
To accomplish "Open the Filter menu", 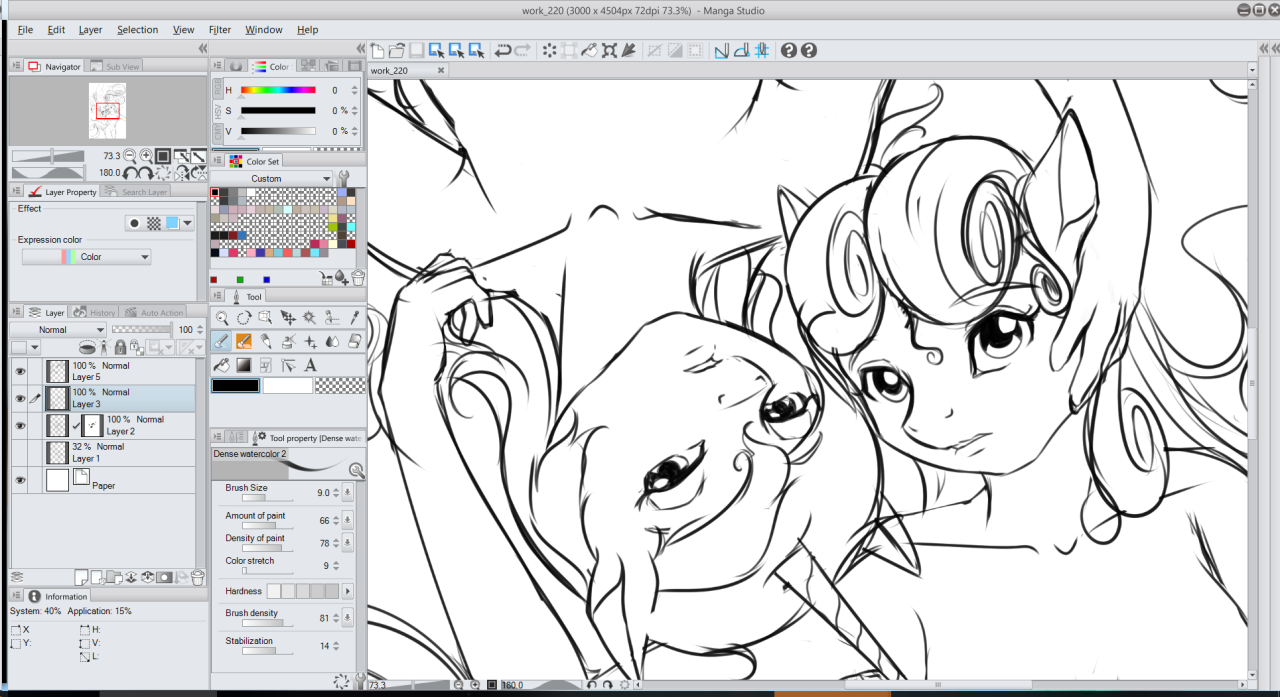I will pos(220,30).
